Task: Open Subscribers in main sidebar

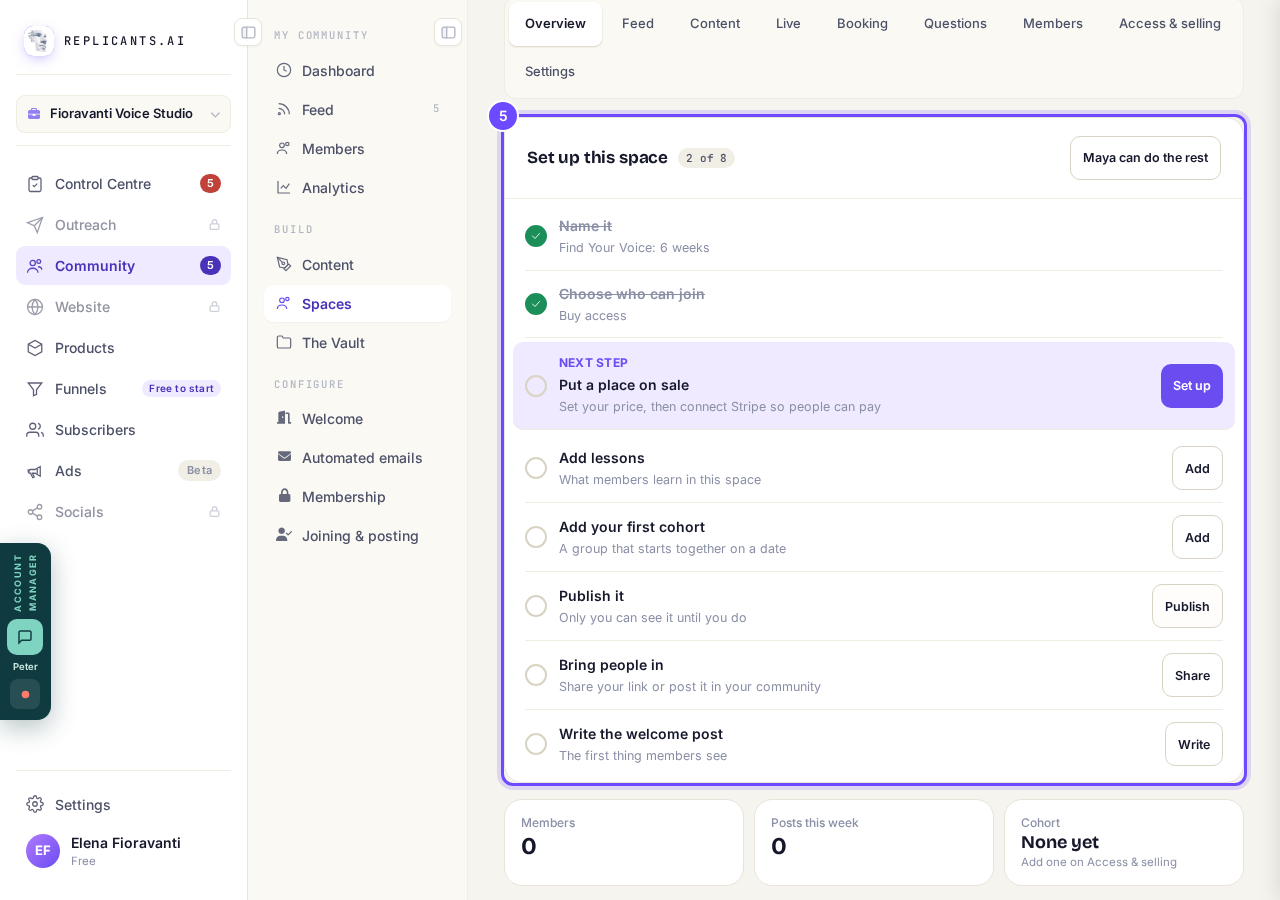Action: tap(123, 430)
